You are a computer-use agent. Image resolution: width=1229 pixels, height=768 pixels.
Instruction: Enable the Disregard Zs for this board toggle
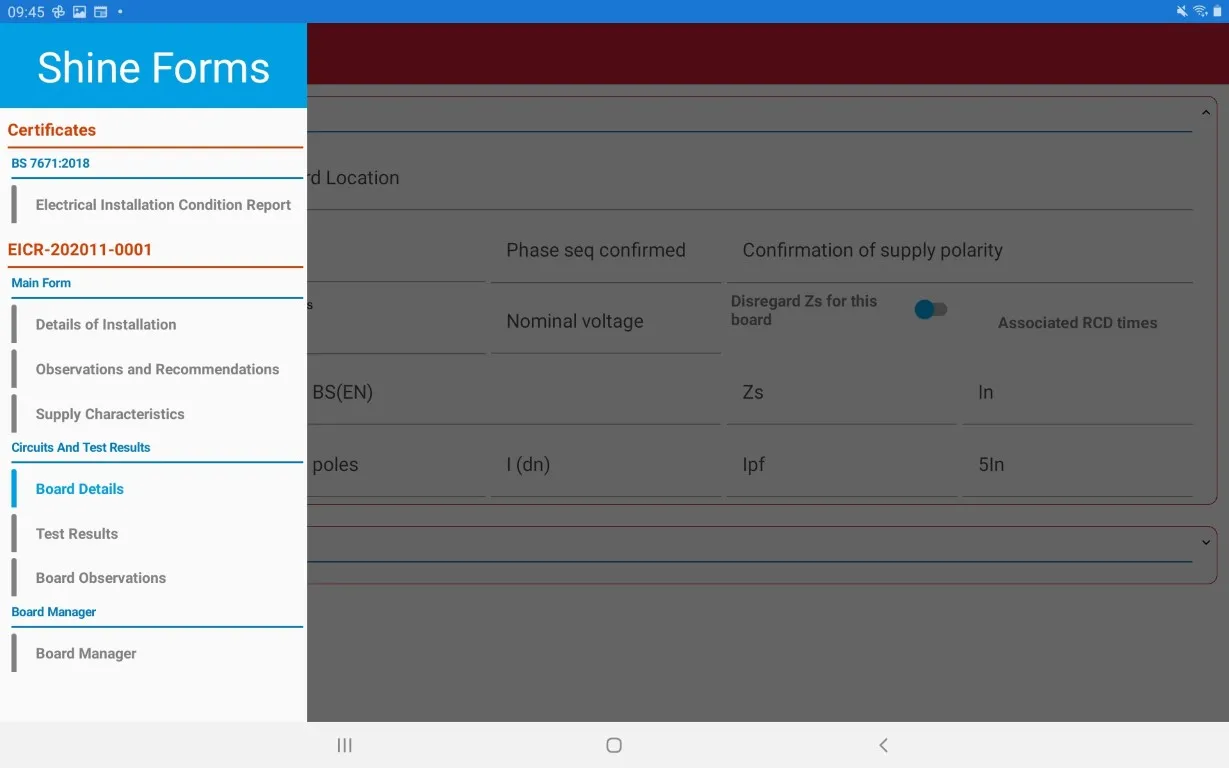point(928,309)
